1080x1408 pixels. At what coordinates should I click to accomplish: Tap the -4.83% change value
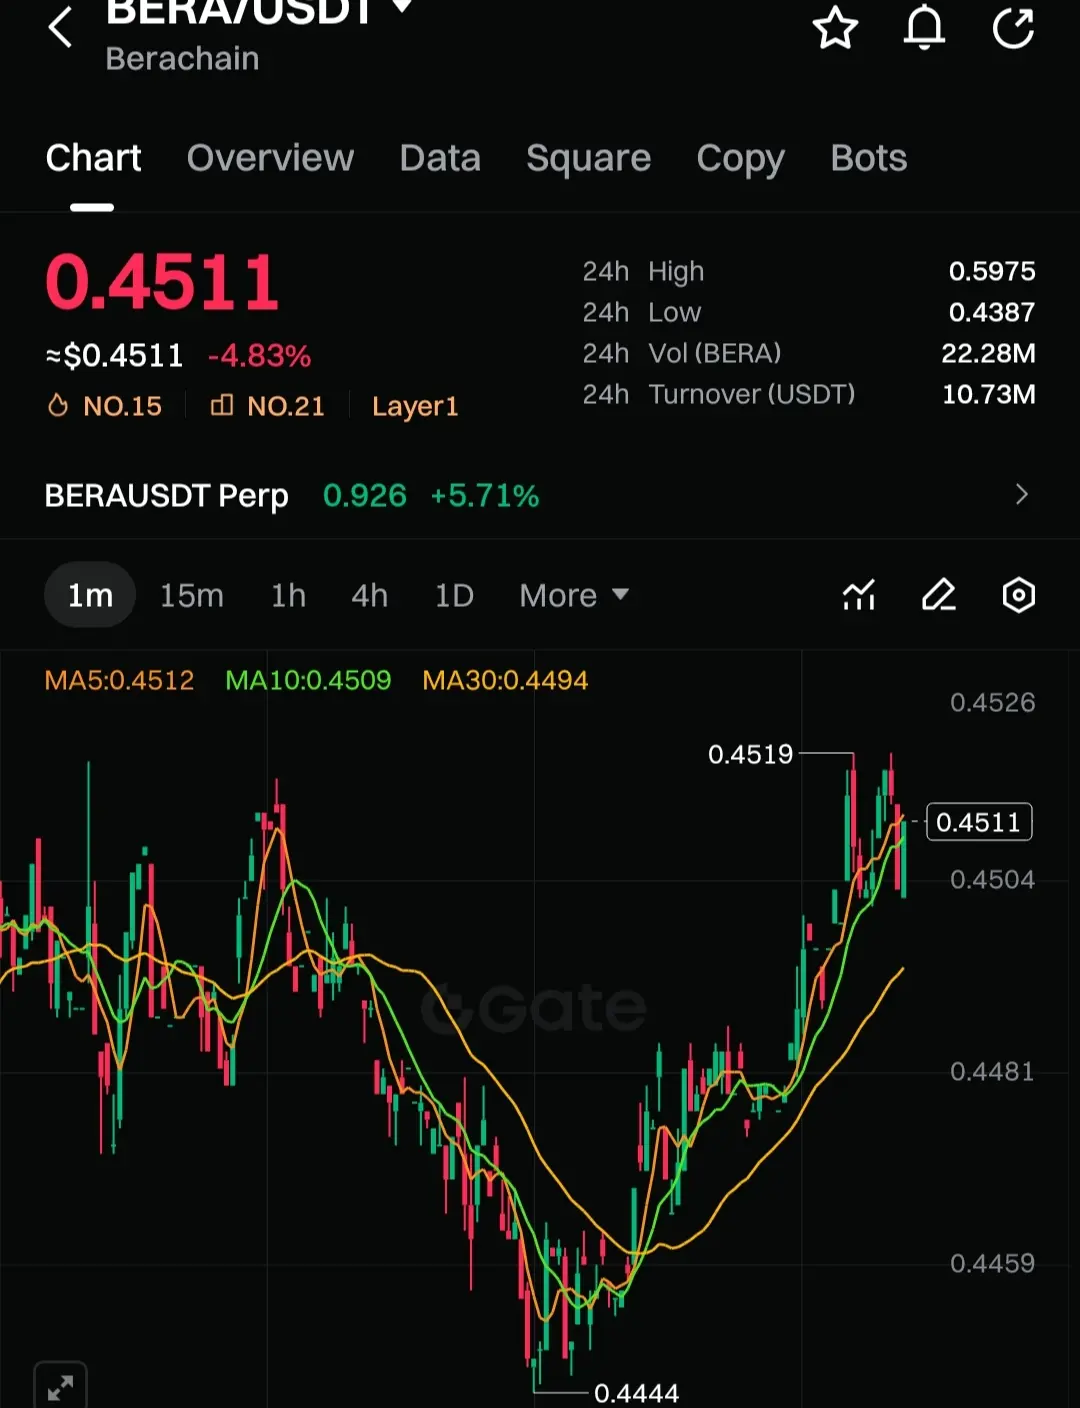point(260,356)
